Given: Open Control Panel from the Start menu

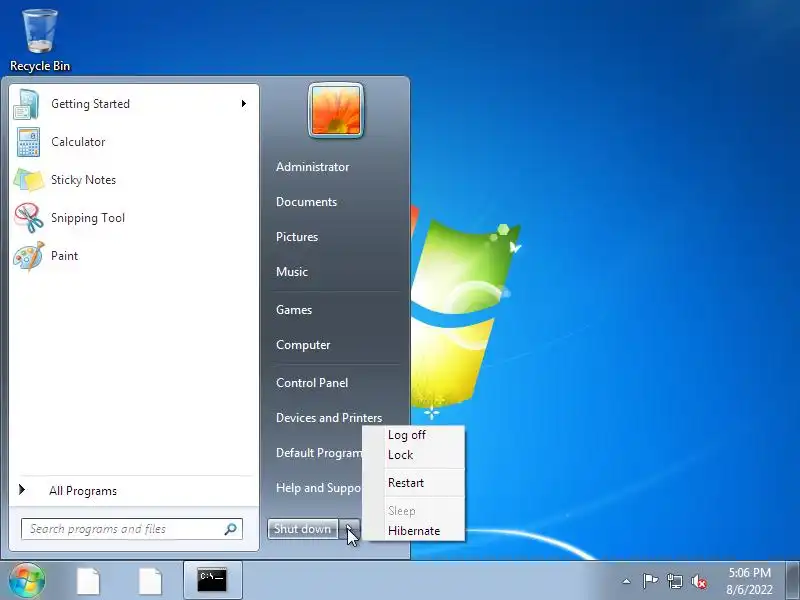Looking at the screenshot, I should 312,383.
